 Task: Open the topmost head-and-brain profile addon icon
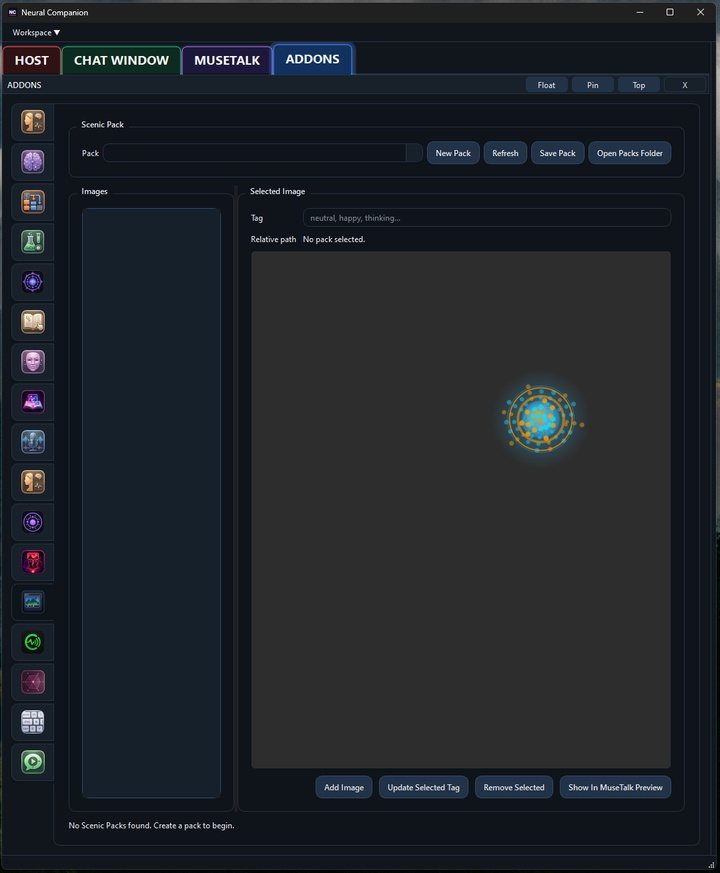pyautogui.click(x=33, y=122)
